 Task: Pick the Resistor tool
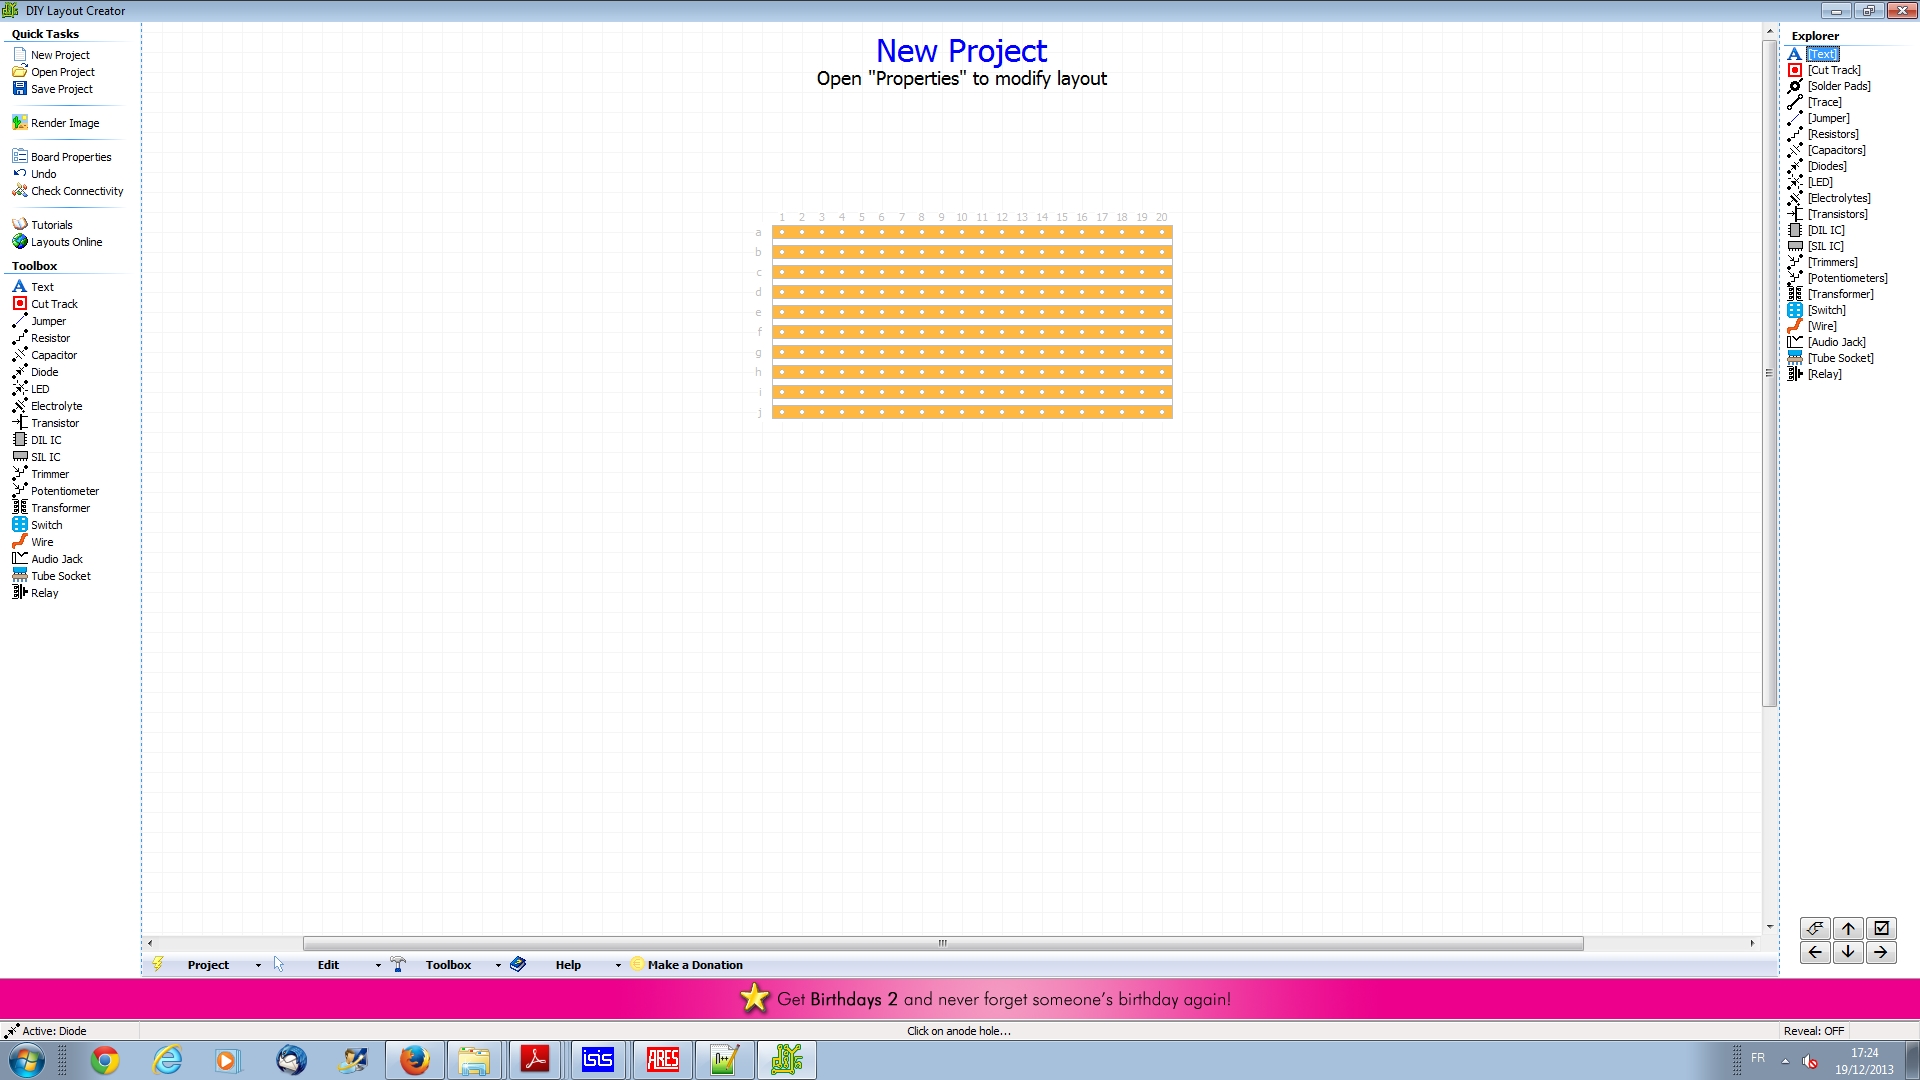tap(50, 338)
